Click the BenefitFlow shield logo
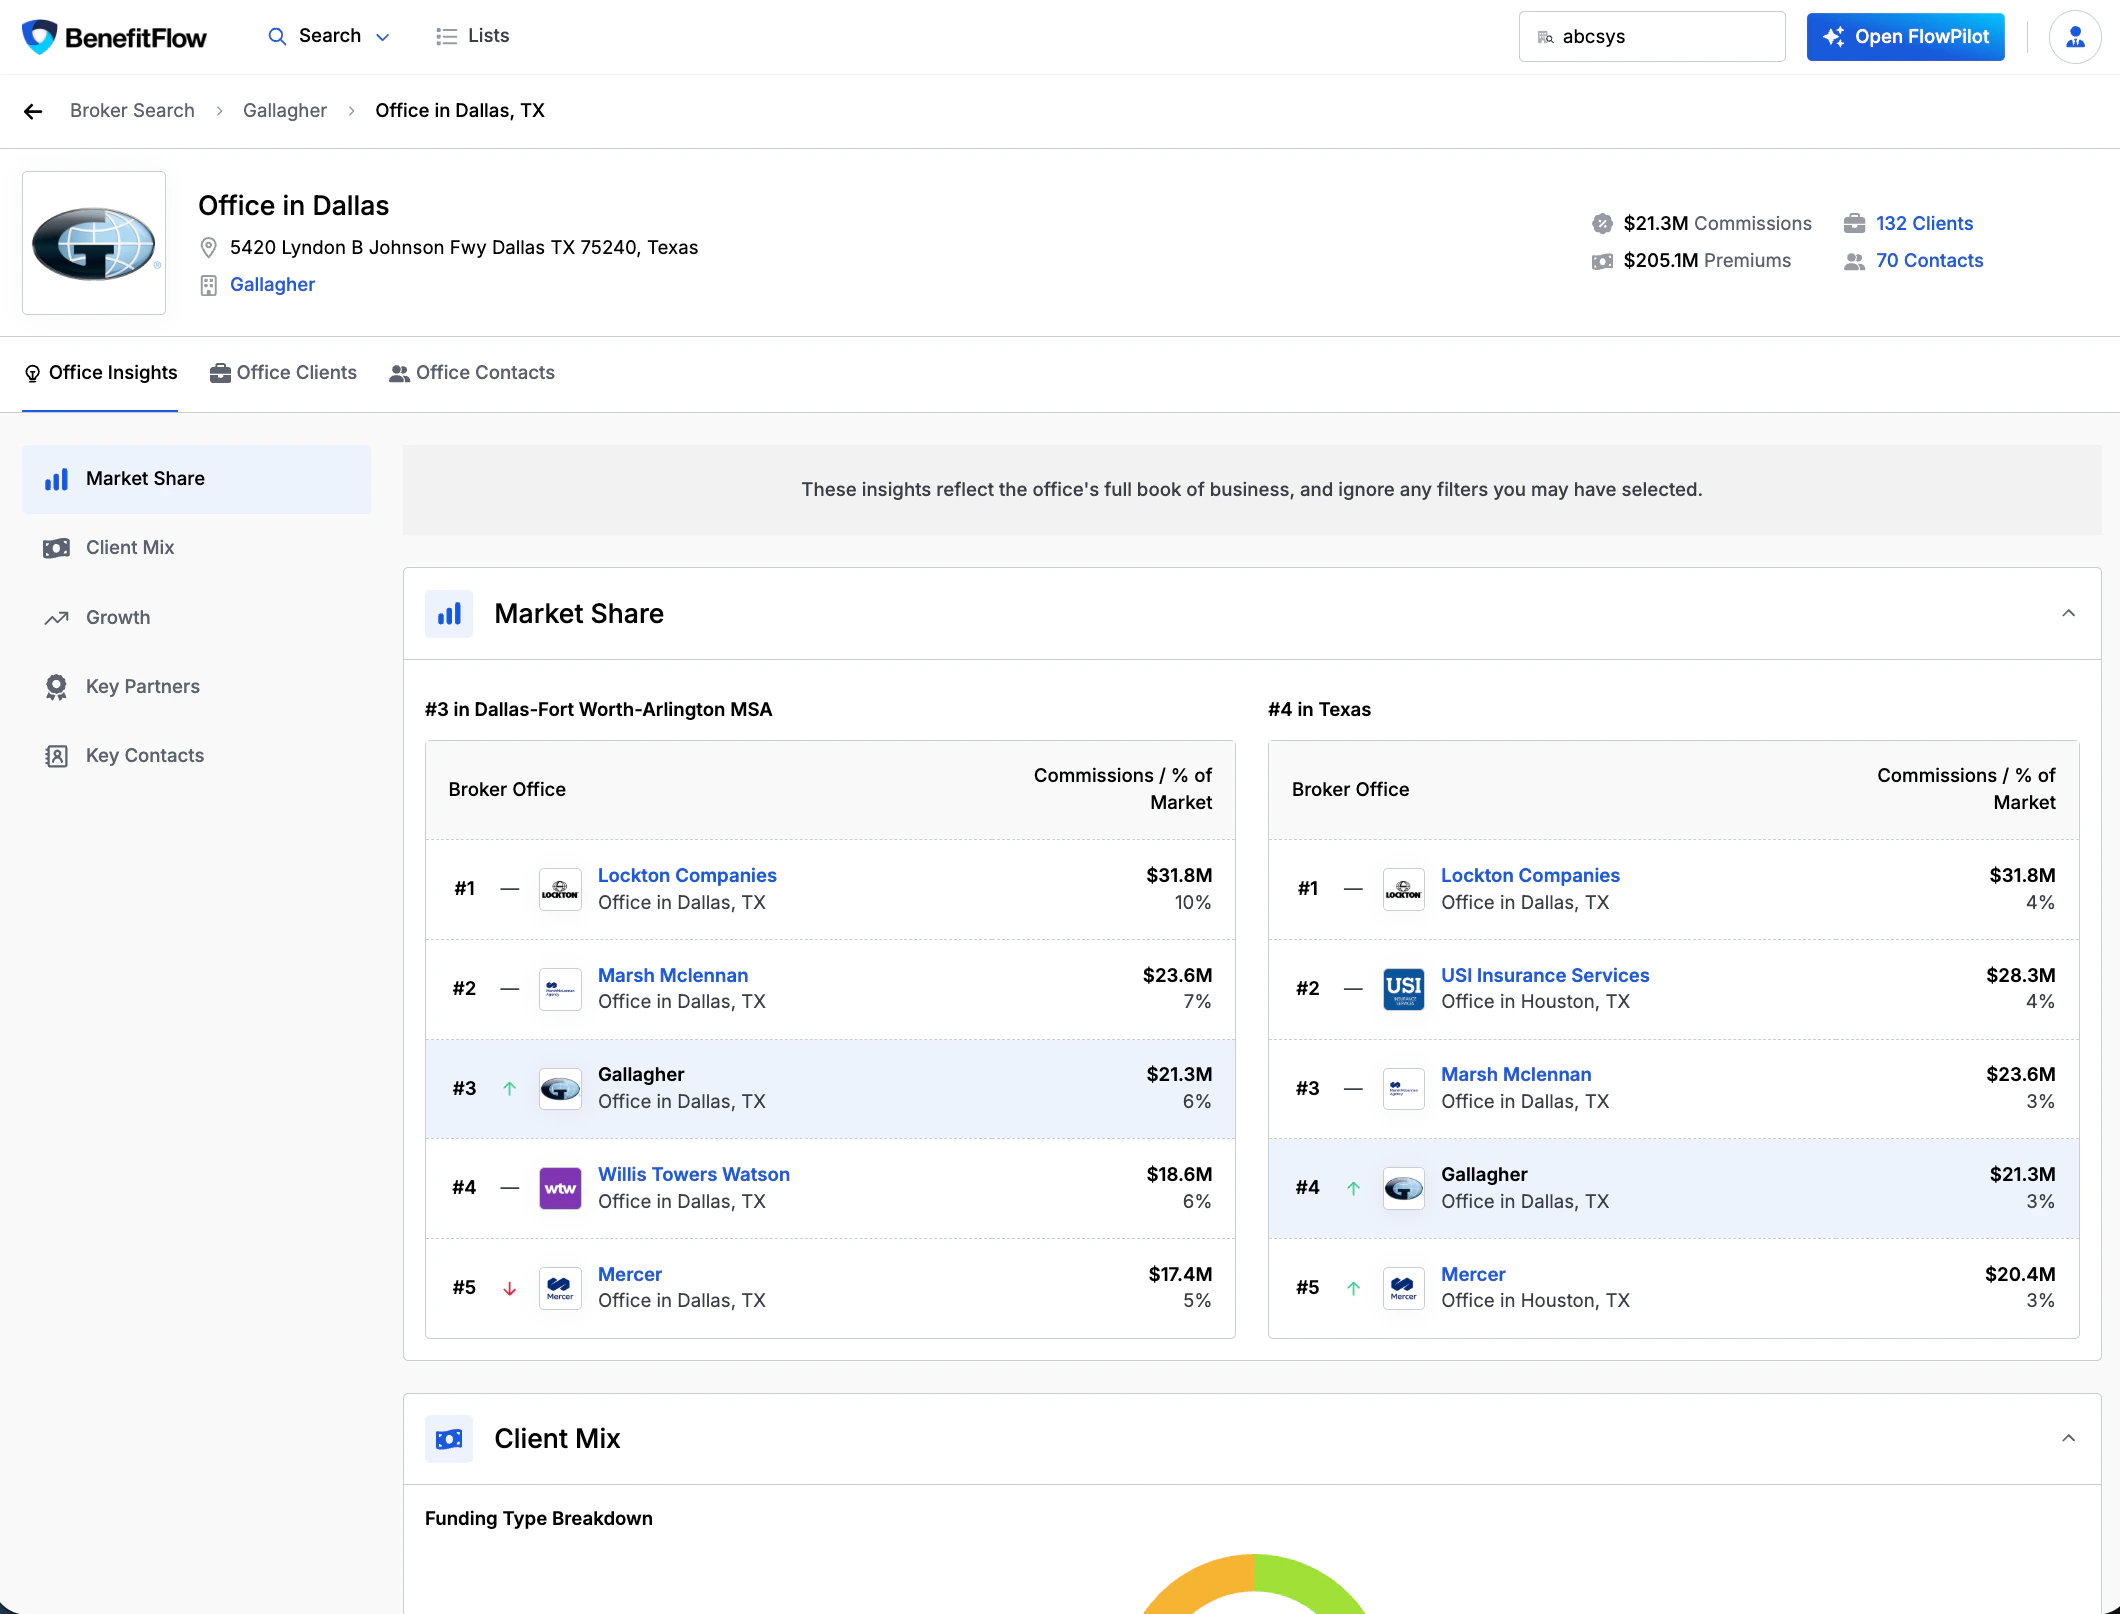The image size is (2120, 1614). click(x=39, y=36)
